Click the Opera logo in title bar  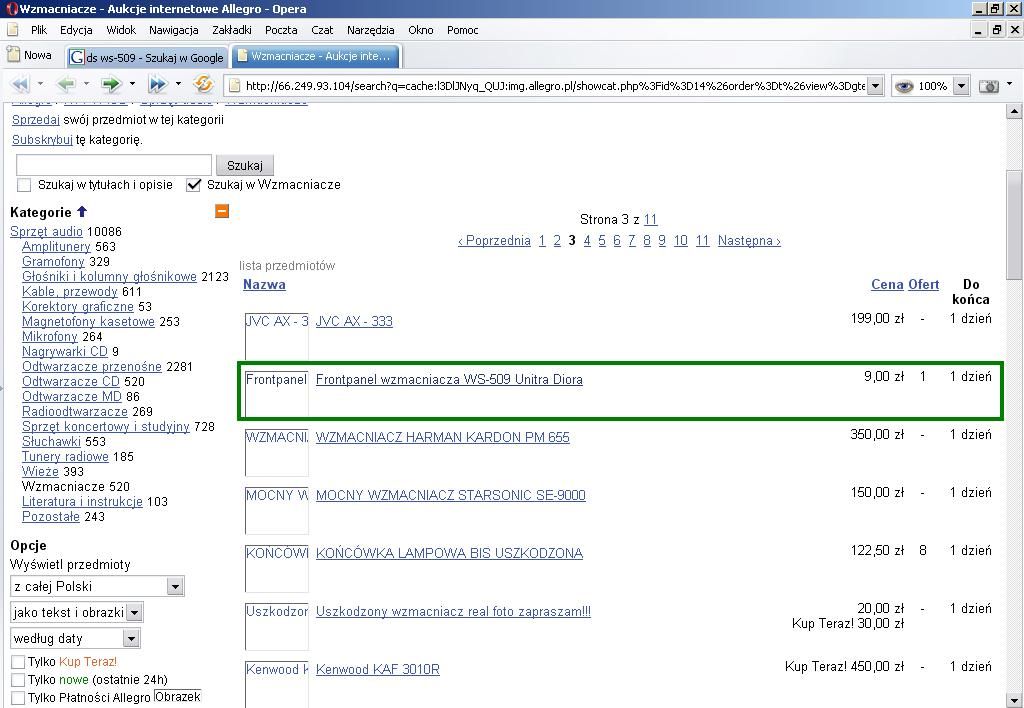[11, 9]
